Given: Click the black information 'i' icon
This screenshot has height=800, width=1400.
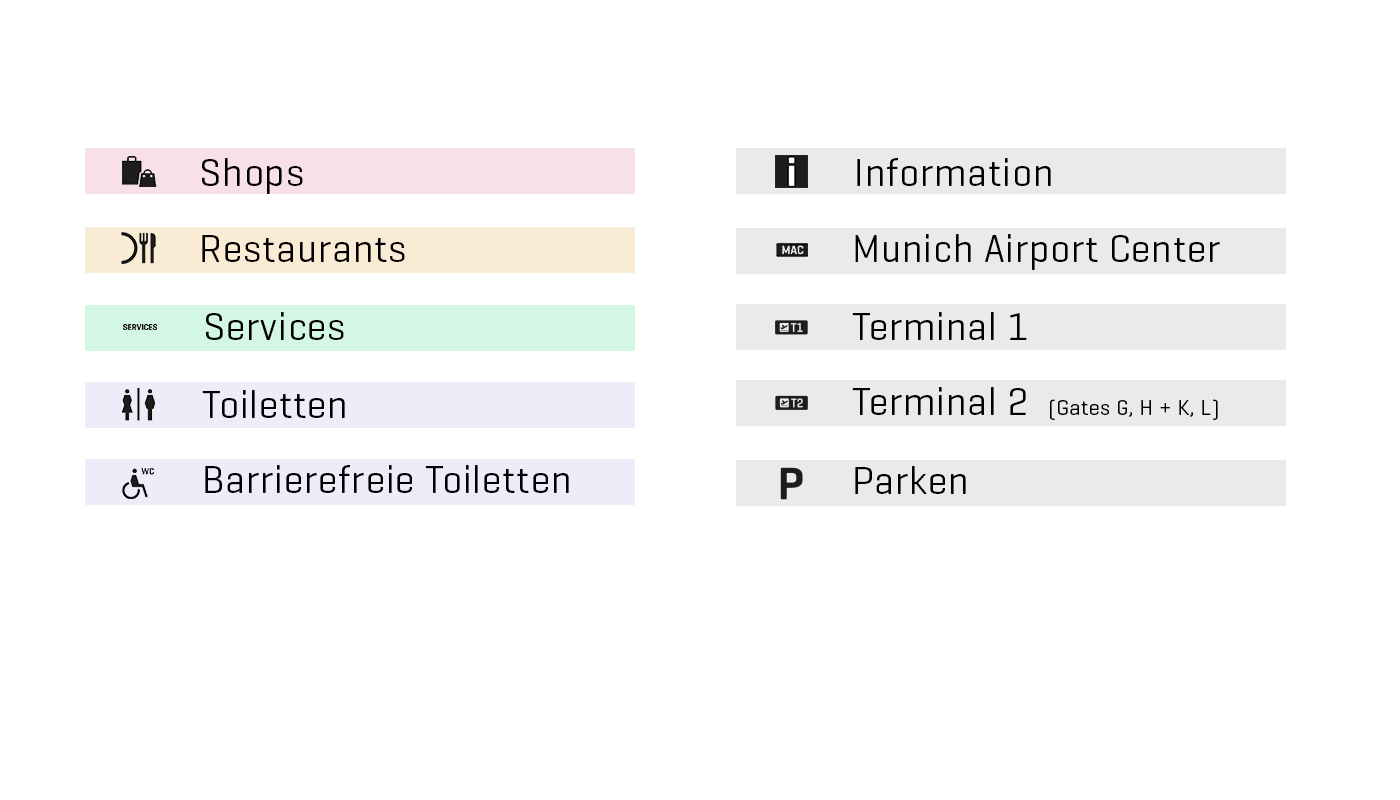Looking at the screenshot, I should (791, 172).
